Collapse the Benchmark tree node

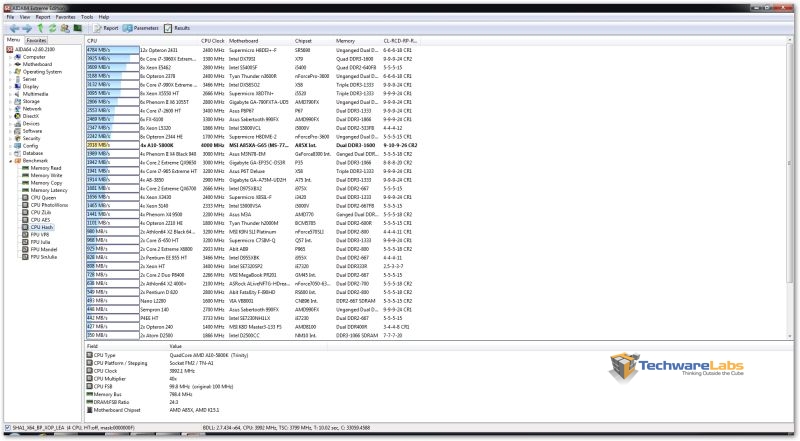pyautogui.click(x=10, y=161)
